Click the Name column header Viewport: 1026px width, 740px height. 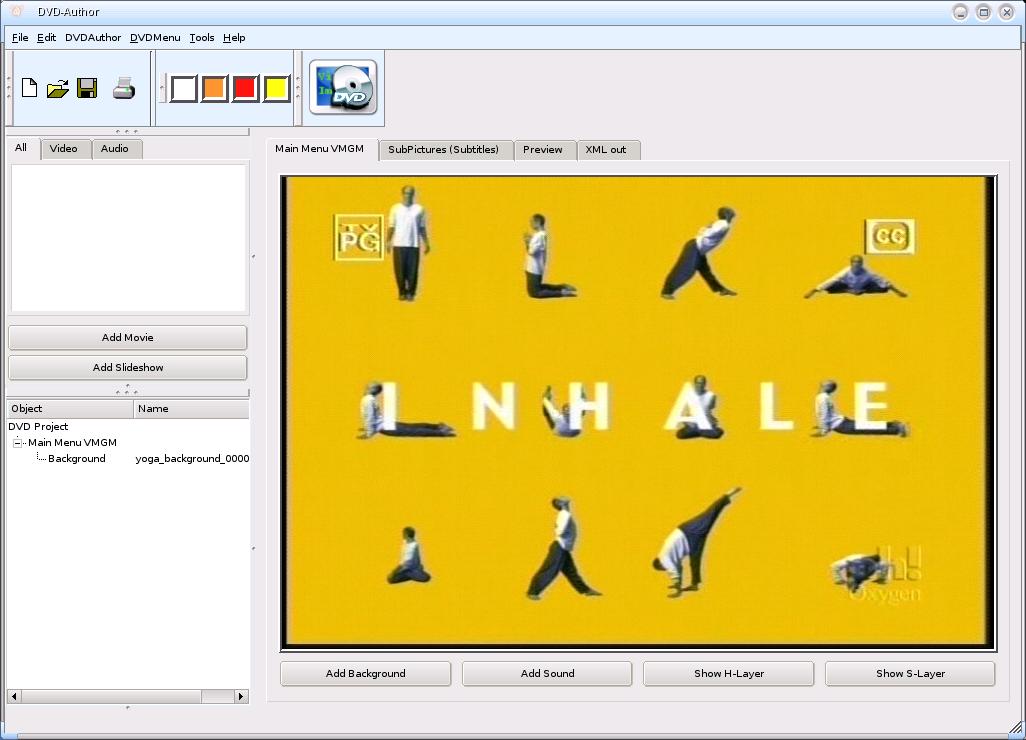click(191, 409)
